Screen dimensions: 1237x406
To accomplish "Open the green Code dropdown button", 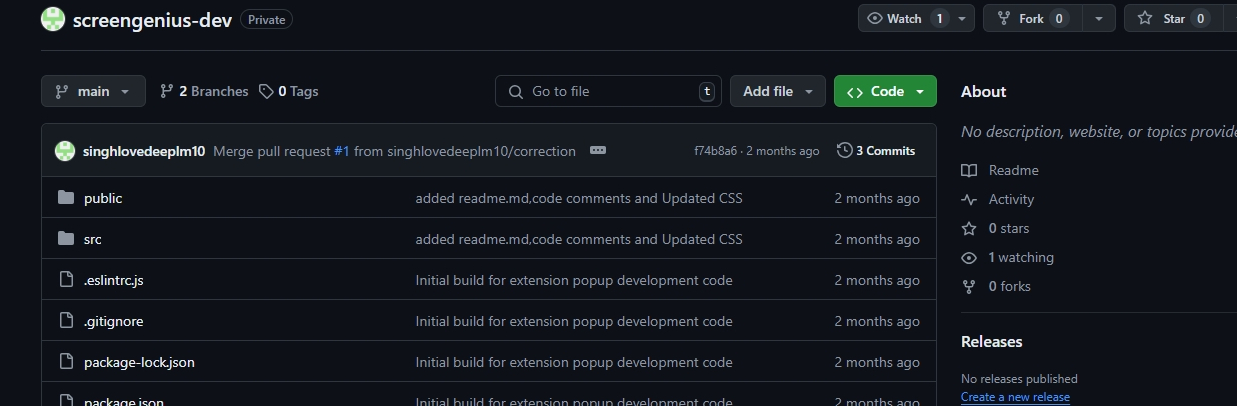I will pyautogui.click(x=885, y=91).
